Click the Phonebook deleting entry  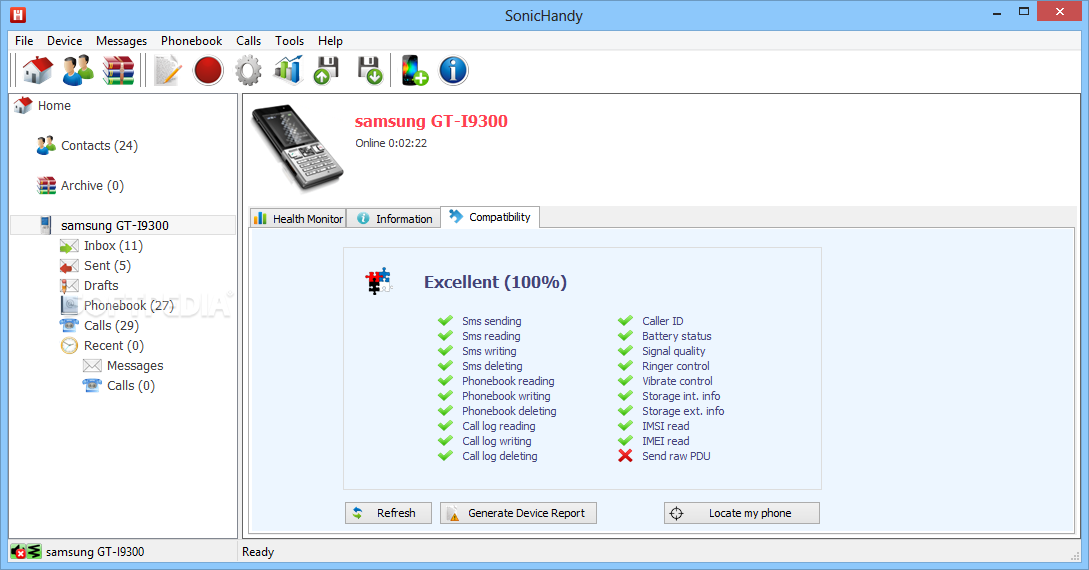pos(509,411)
